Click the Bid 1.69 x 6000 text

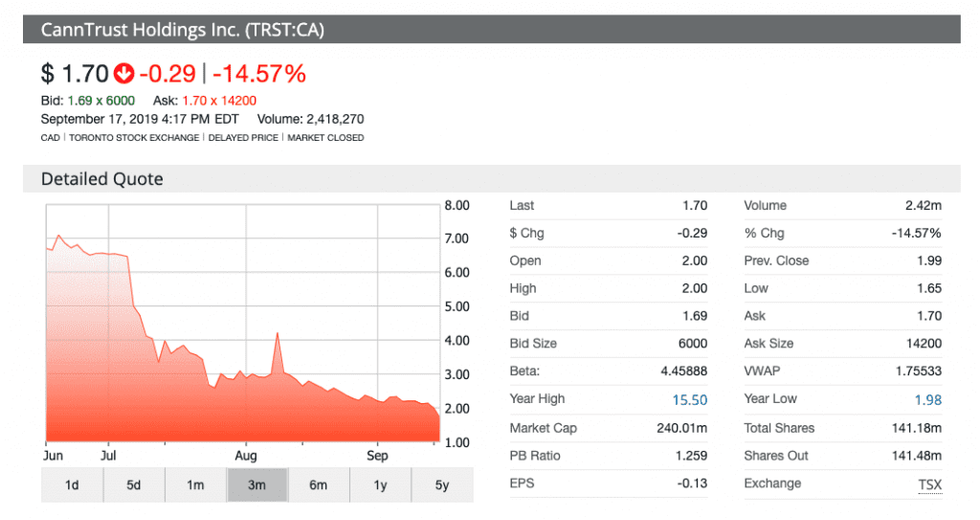point(88,101)
